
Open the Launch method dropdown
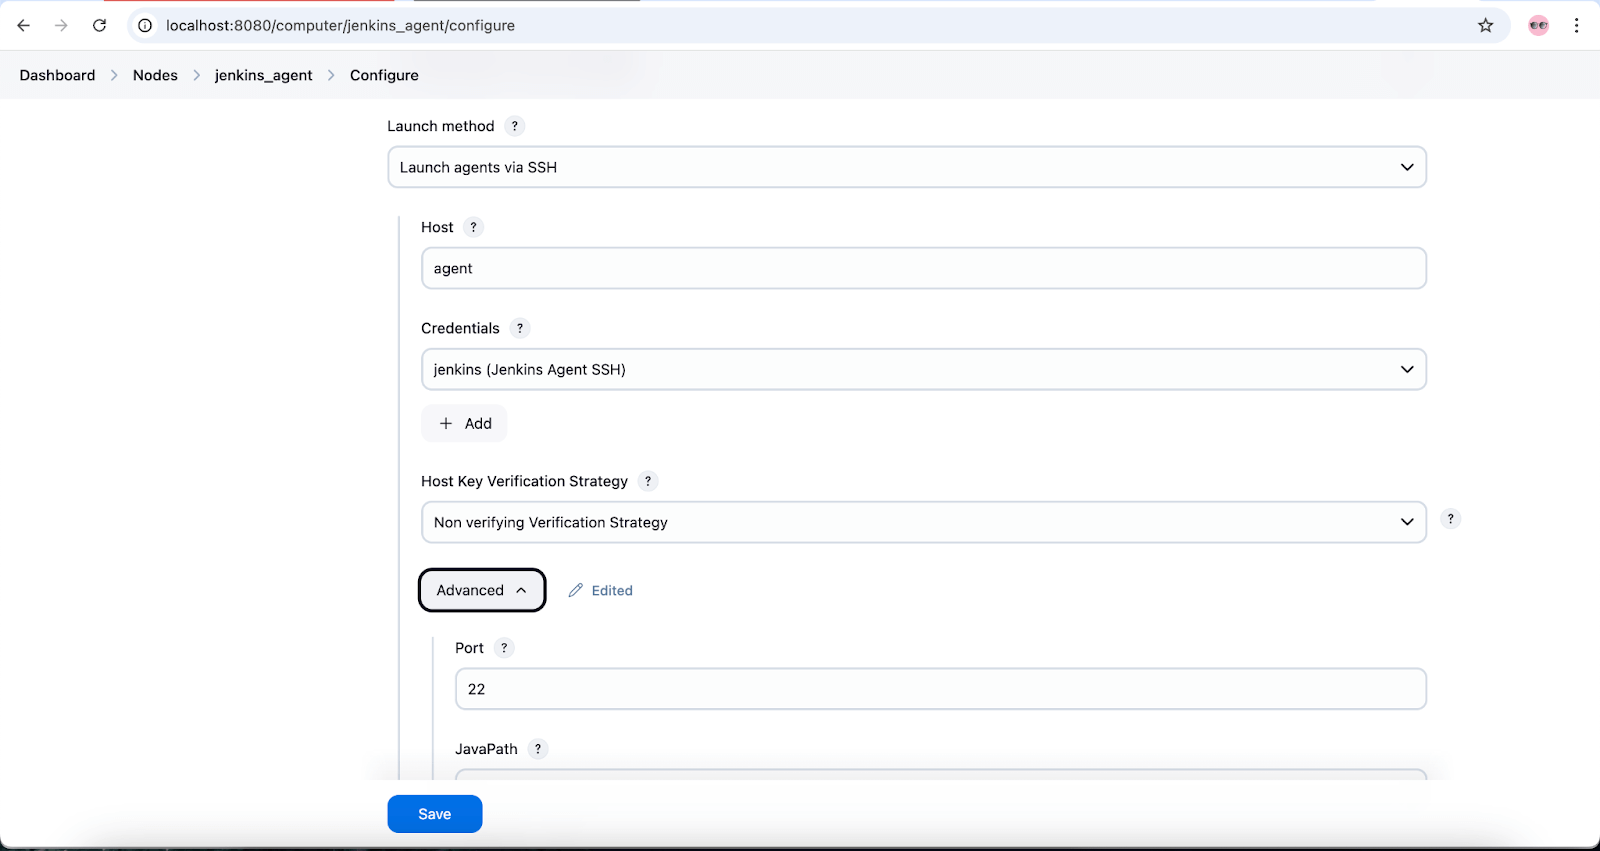906,167
